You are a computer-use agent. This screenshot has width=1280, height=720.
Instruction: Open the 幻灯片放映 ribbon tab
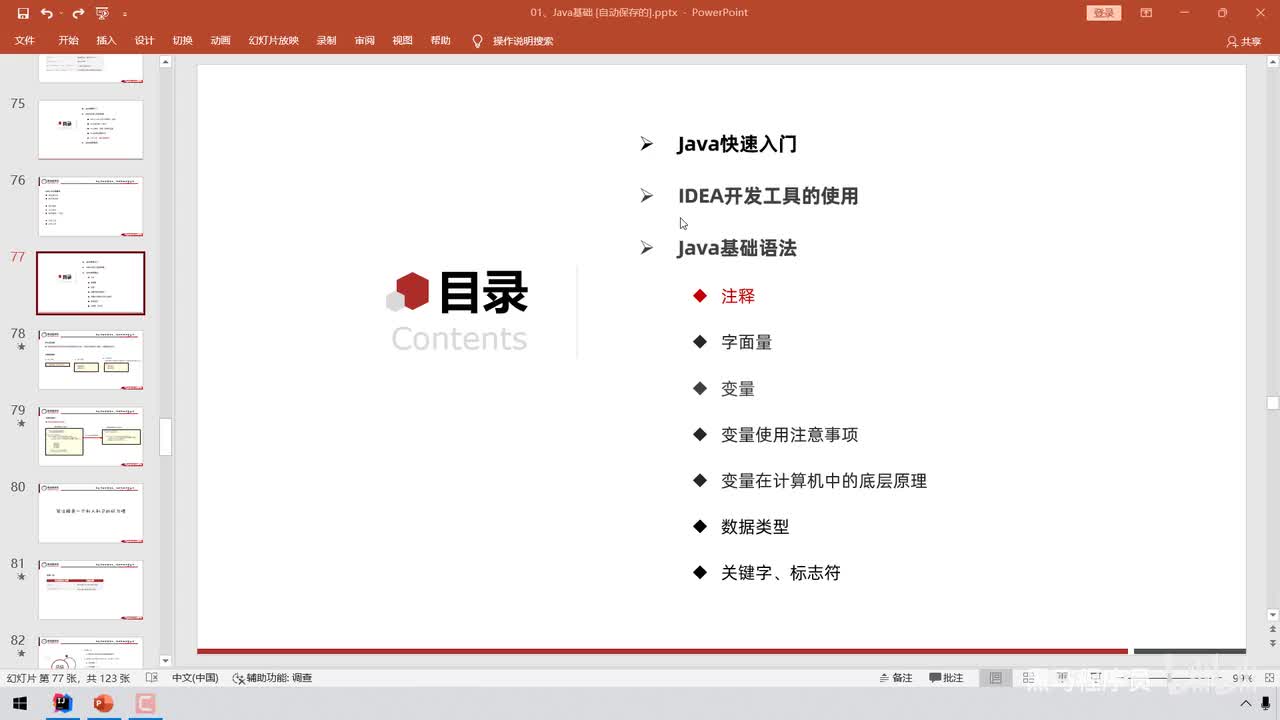click(274, 41)
